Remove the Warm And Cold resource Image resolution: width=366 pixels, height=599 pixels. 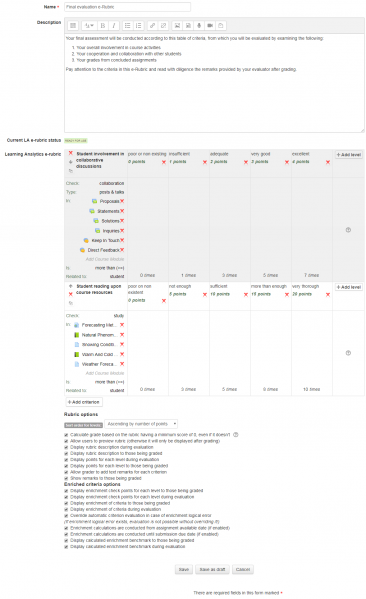click(x=122, y=354)
